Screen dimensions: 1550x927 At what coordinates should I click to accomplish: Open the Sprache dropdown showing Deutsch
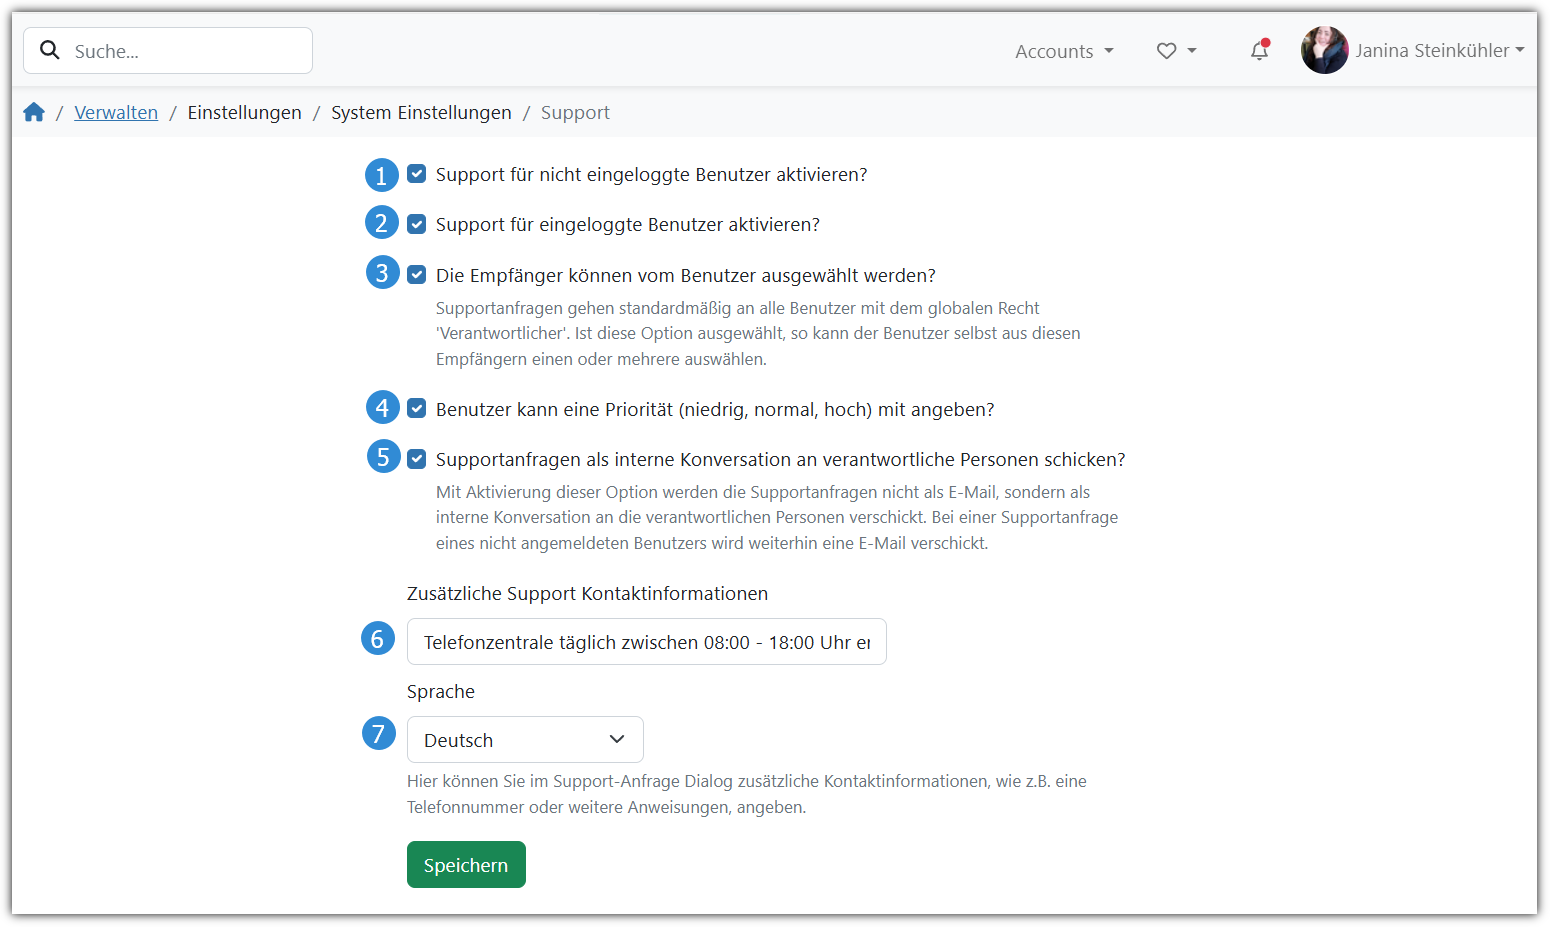tap(525, 740)
